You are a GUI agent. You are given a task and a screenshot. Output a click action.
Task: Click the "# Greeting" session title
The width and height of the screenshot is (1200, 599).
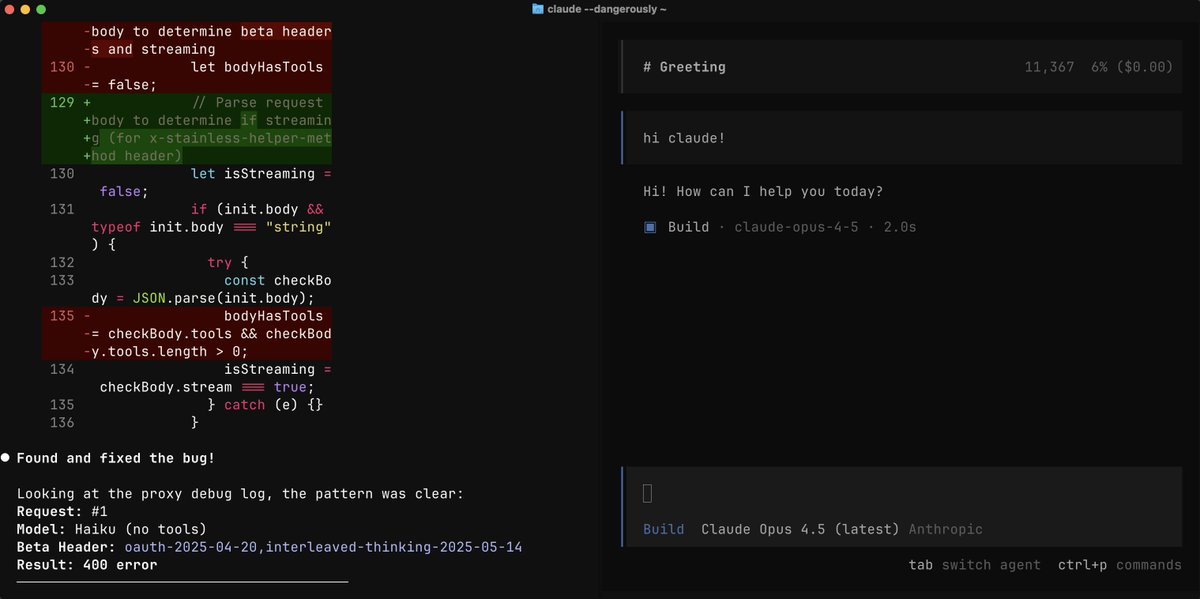[x=685, y=67]
